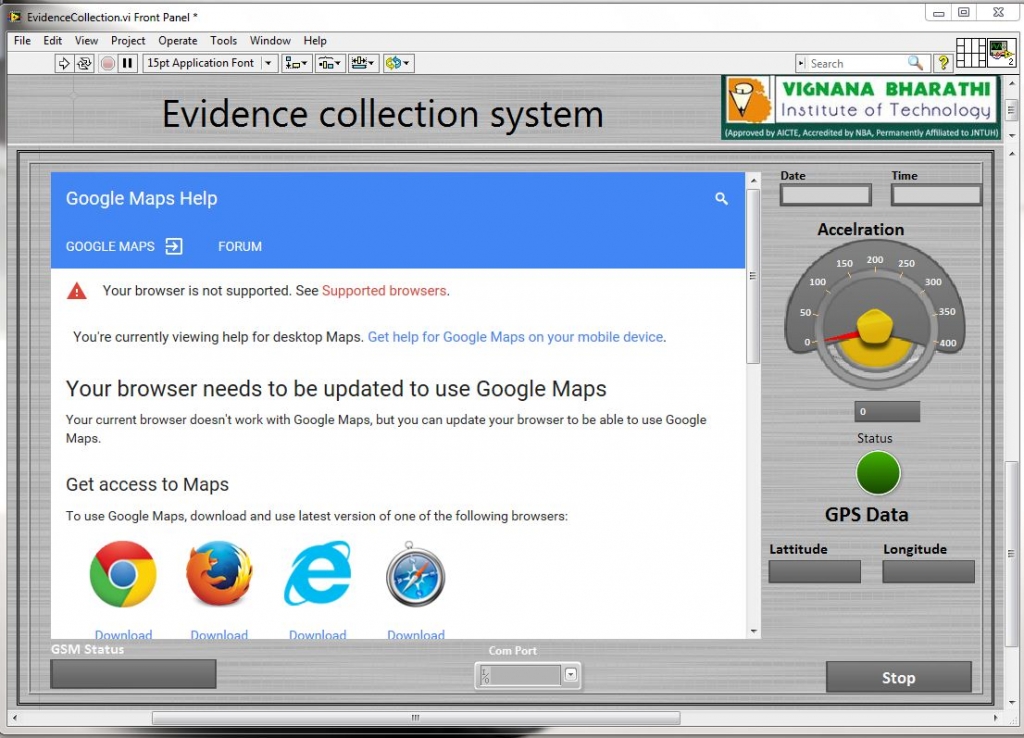Toggle the green Status LED indicator

click(878, 473)
